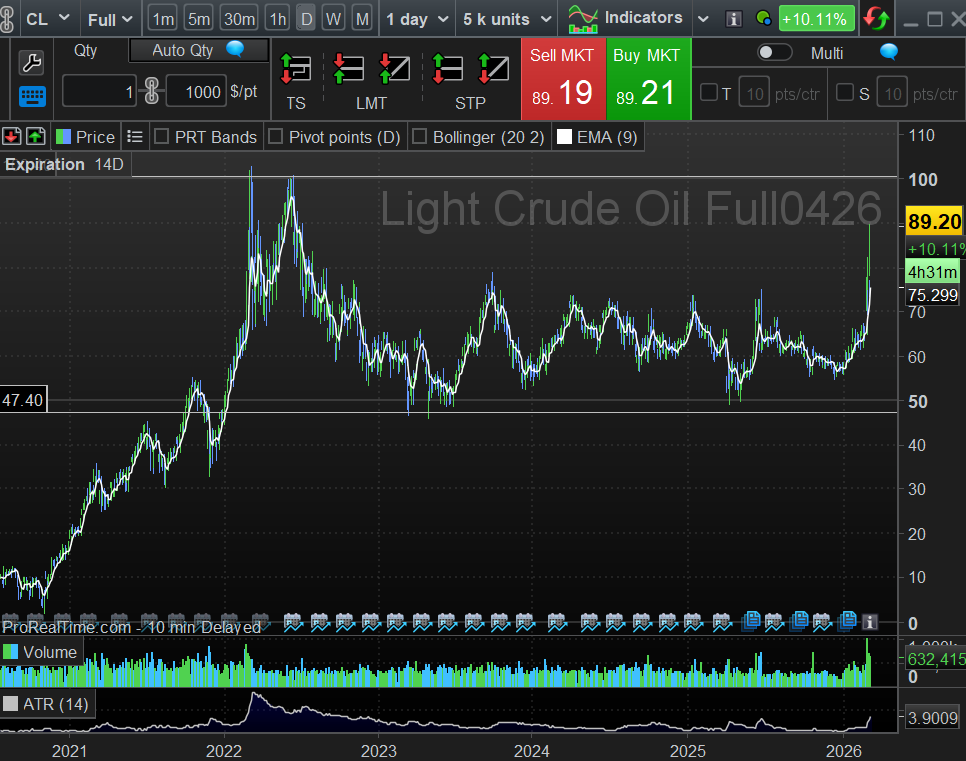966x761 pixels.
Task: Click the white EMA (9) color swatch
Action: (x=565, y=137)
